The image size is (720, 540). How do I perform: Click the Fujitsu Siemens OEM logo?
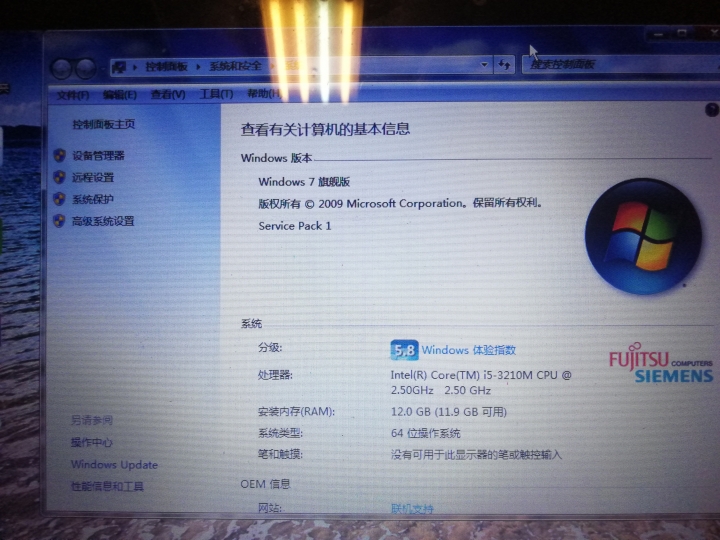pyautogui.click(x=661, y=363)
